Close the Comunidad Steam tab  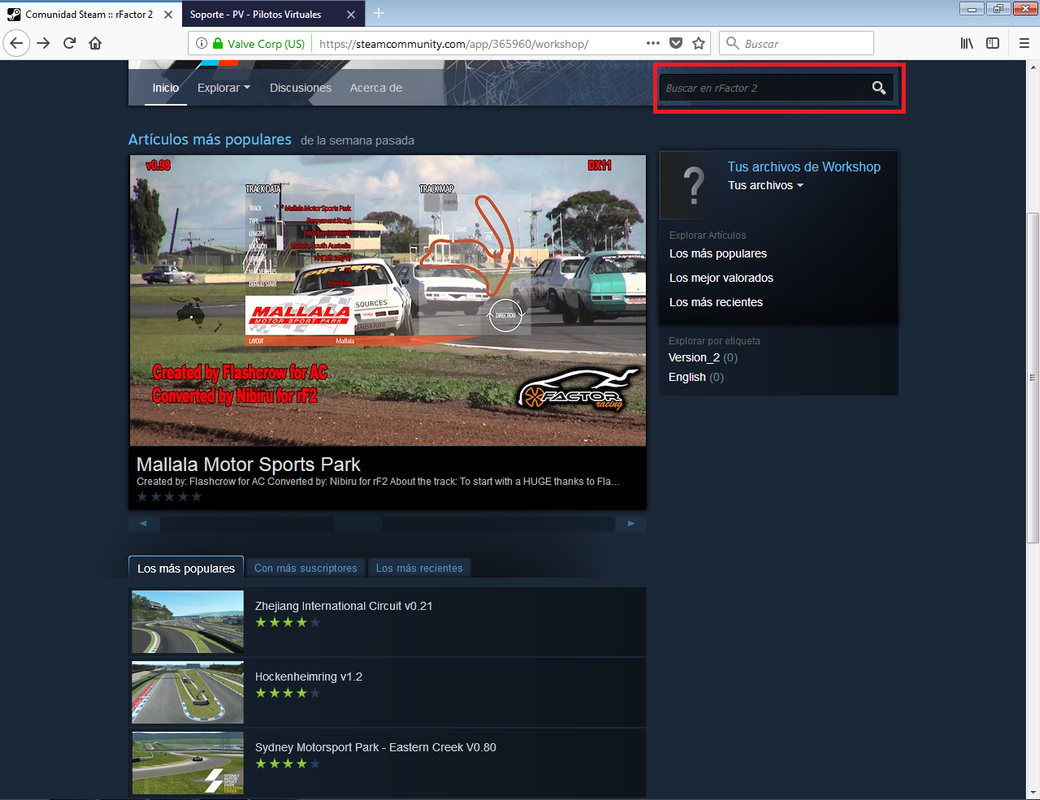click(168, 14)
